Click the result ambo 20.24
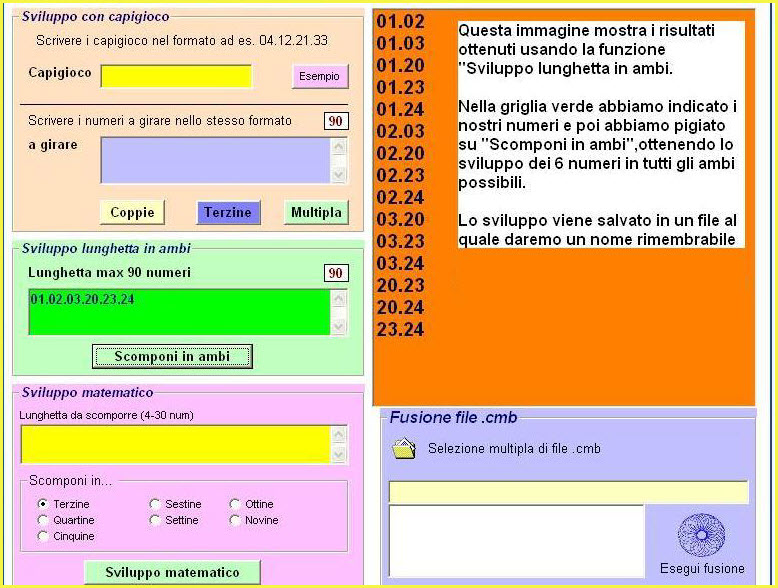Image resolution: width=778 pixels, height=588 pixels. click(x=400, y=307)
